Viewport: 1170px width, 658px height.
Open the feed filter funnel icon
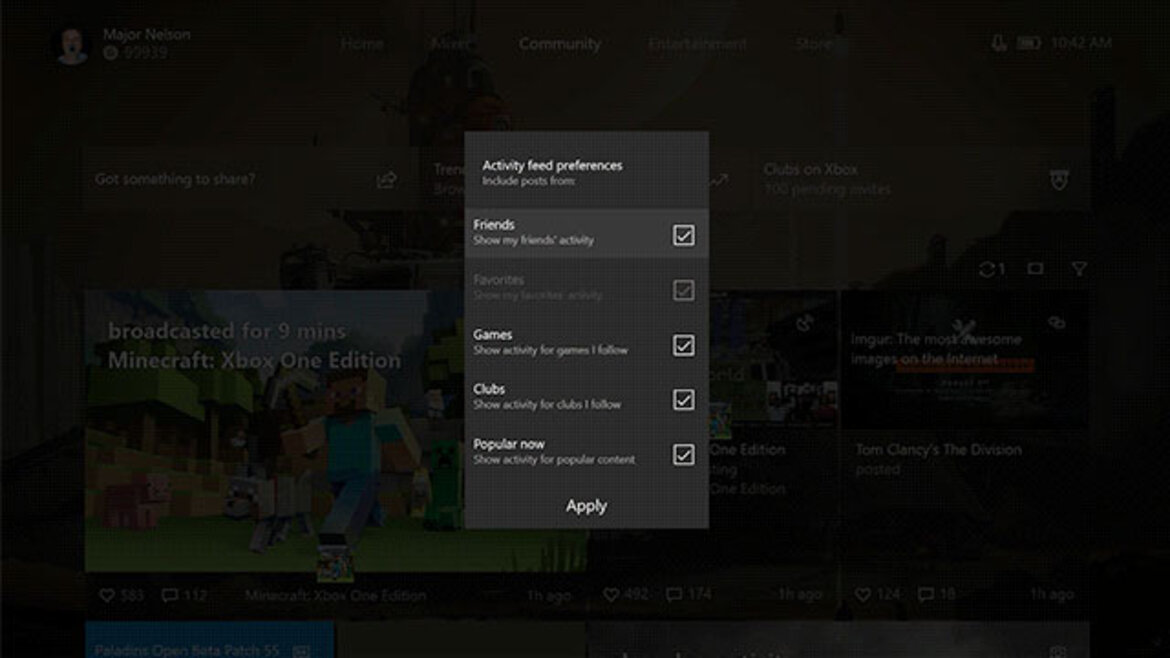[x=1079, y=269]
